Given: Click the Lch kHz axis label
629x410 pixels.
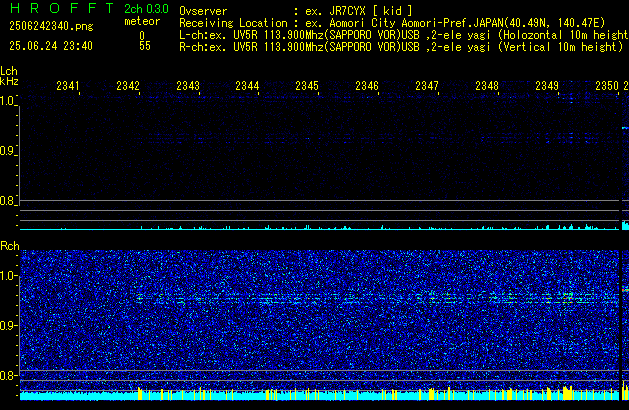Looking at the screenshot, I should pos(9,76).
